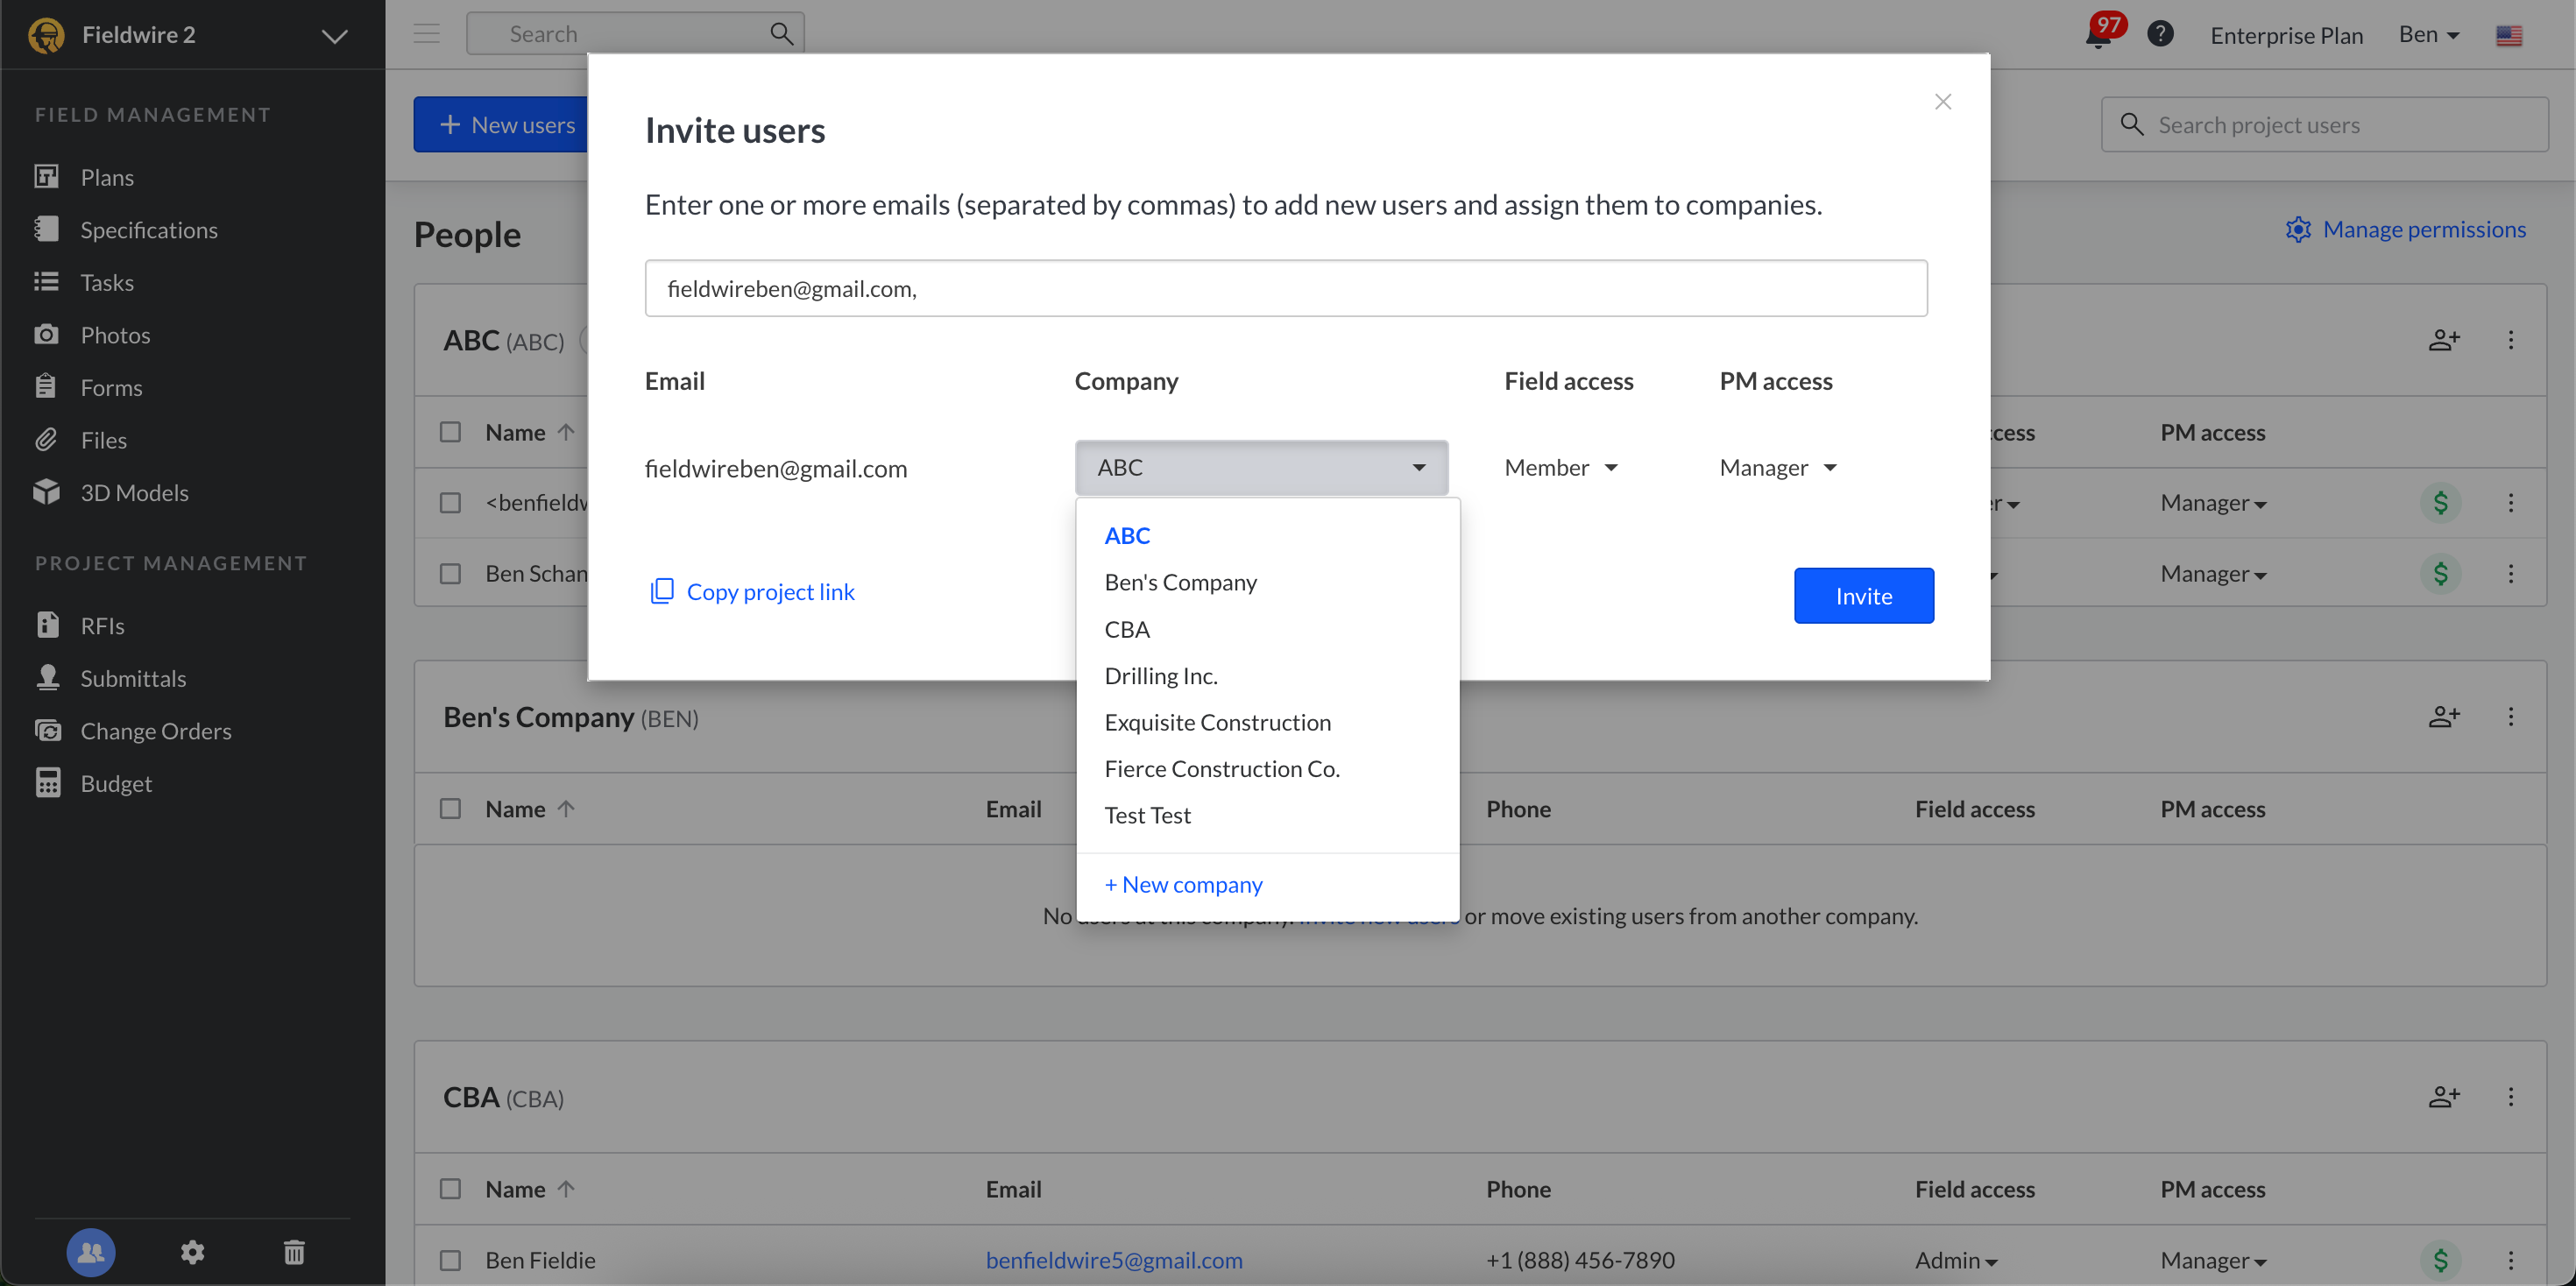This screenshot has width=2576, height=1286.
Task: Open project settings gear icon
Action: tap(192, 1251)
